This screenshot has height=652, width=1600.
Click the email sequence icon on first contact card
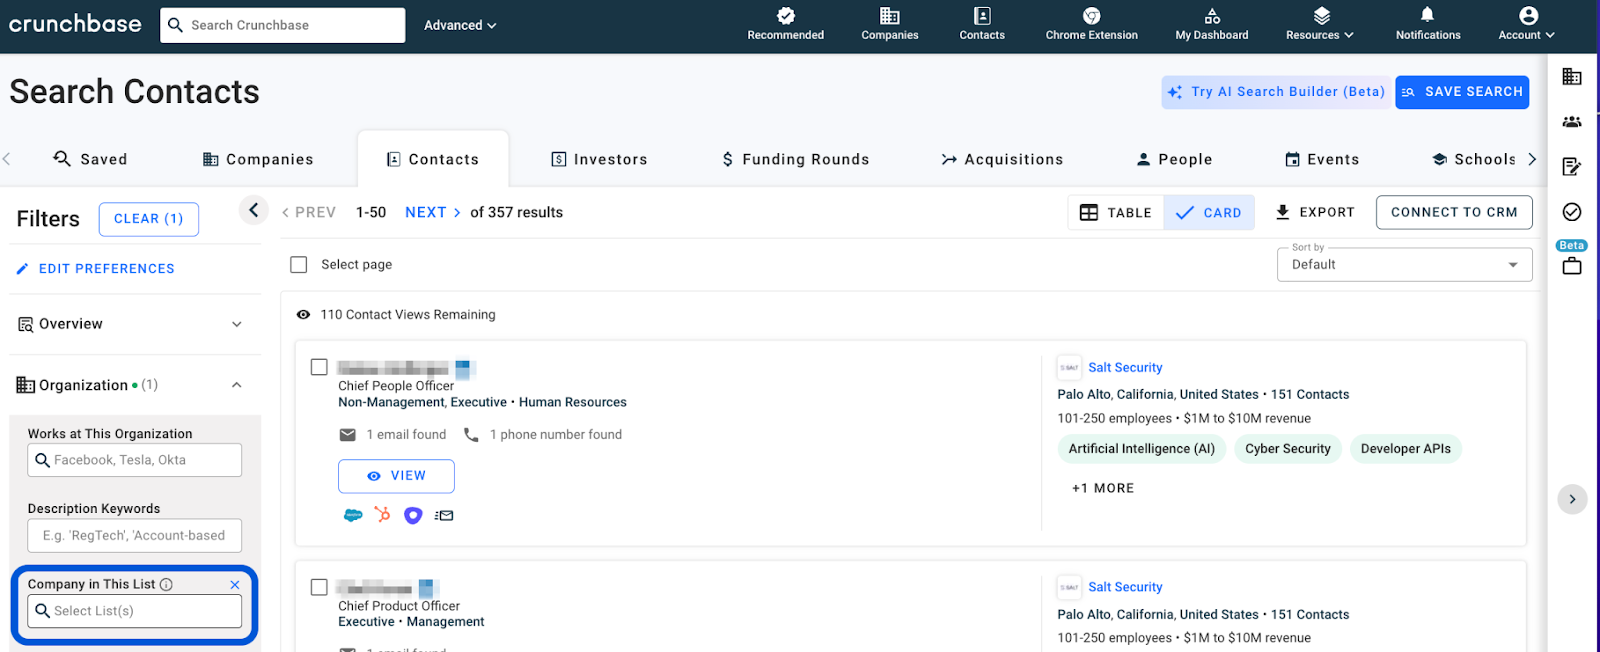point(444,516)
